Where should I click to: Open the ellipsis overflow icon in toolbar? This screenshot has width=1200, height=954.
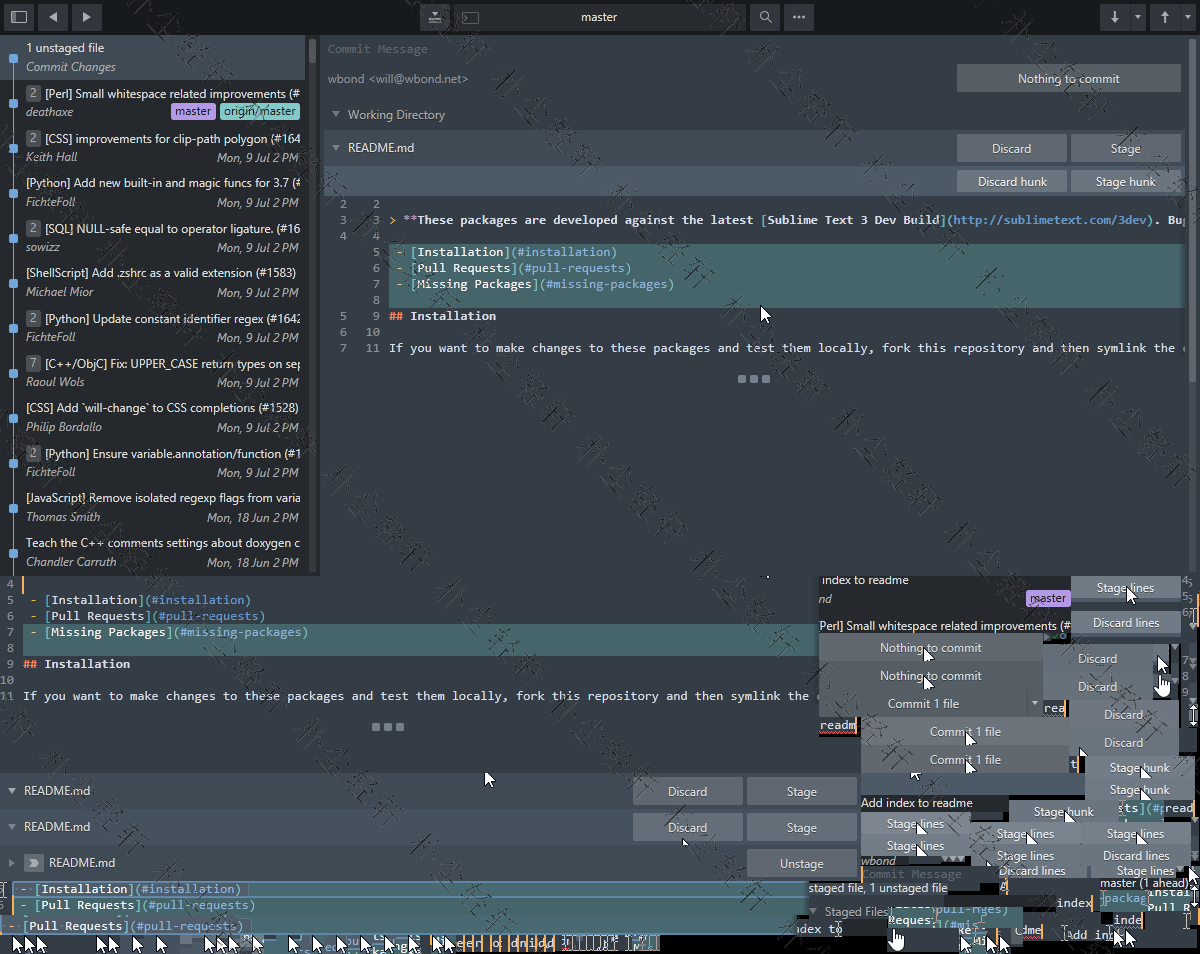(x=798, y=17)
